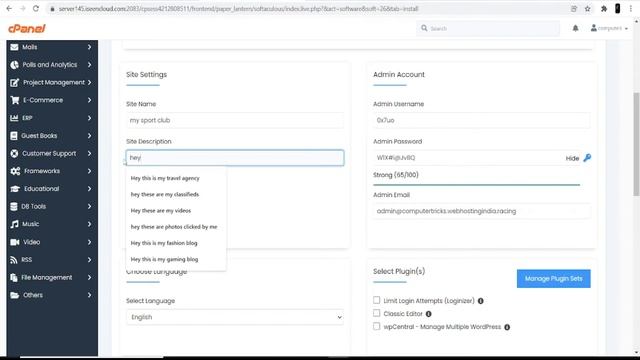The width and height of the screenshot is (640, 360).
Task: Expand the Mails category chevron
Action: click(89, 47)
